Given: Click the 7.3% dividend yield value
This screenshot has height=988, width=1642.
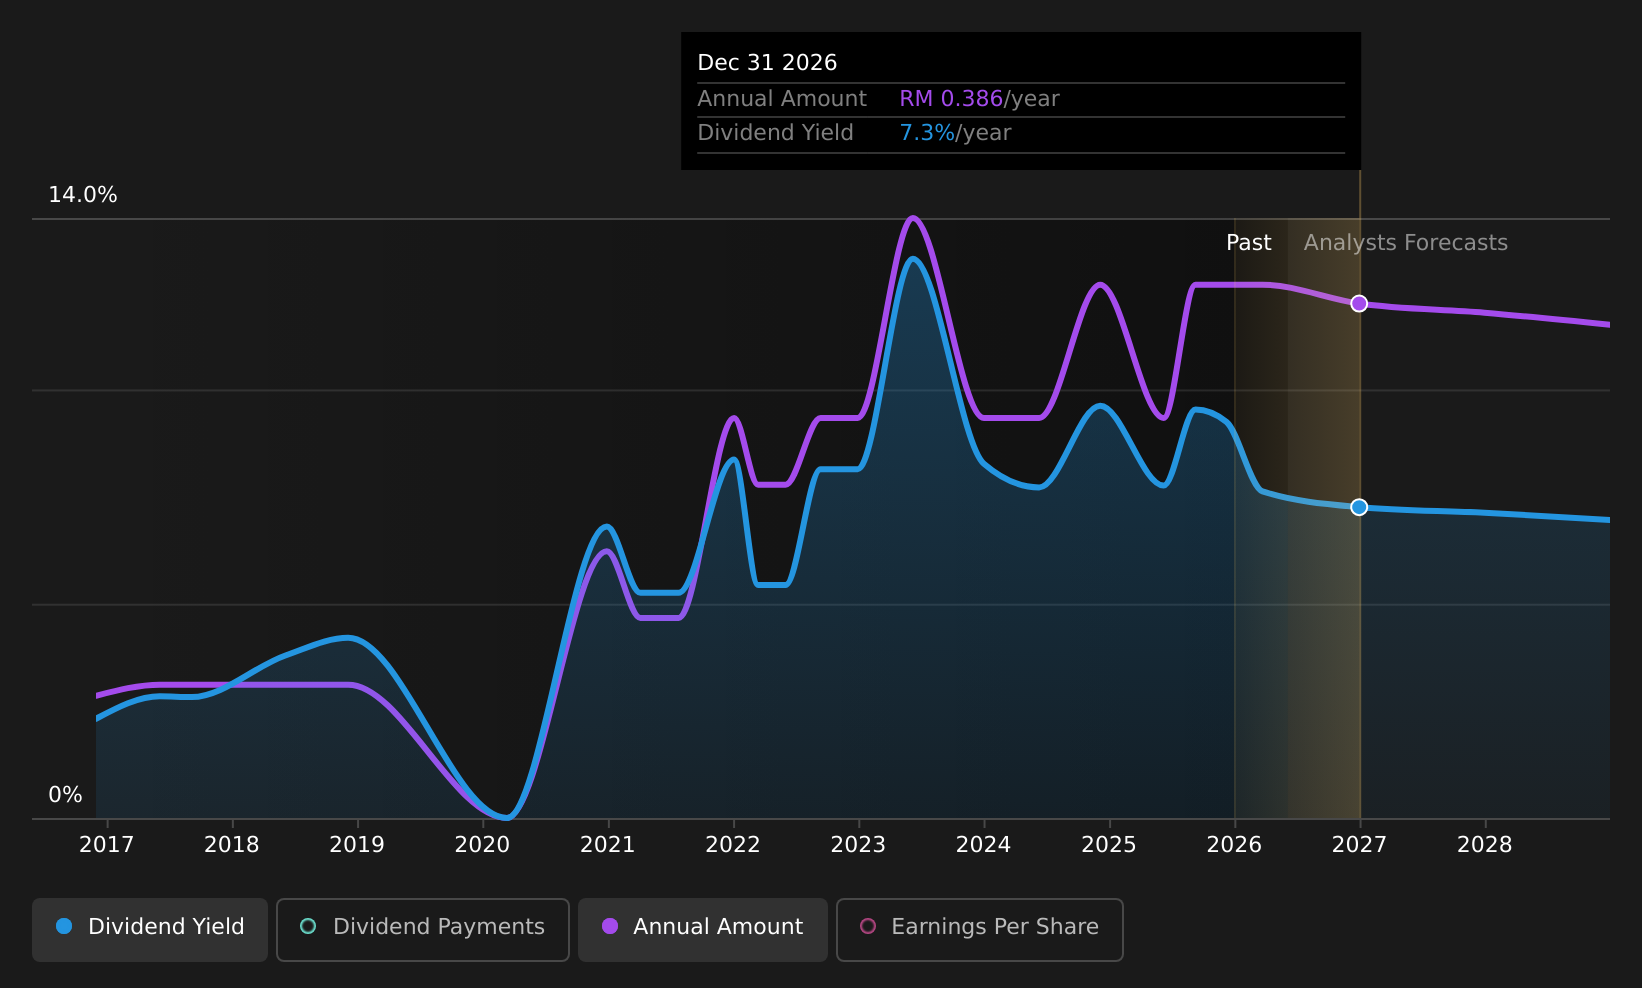Looking at the screenshot, I should (927, 133).
